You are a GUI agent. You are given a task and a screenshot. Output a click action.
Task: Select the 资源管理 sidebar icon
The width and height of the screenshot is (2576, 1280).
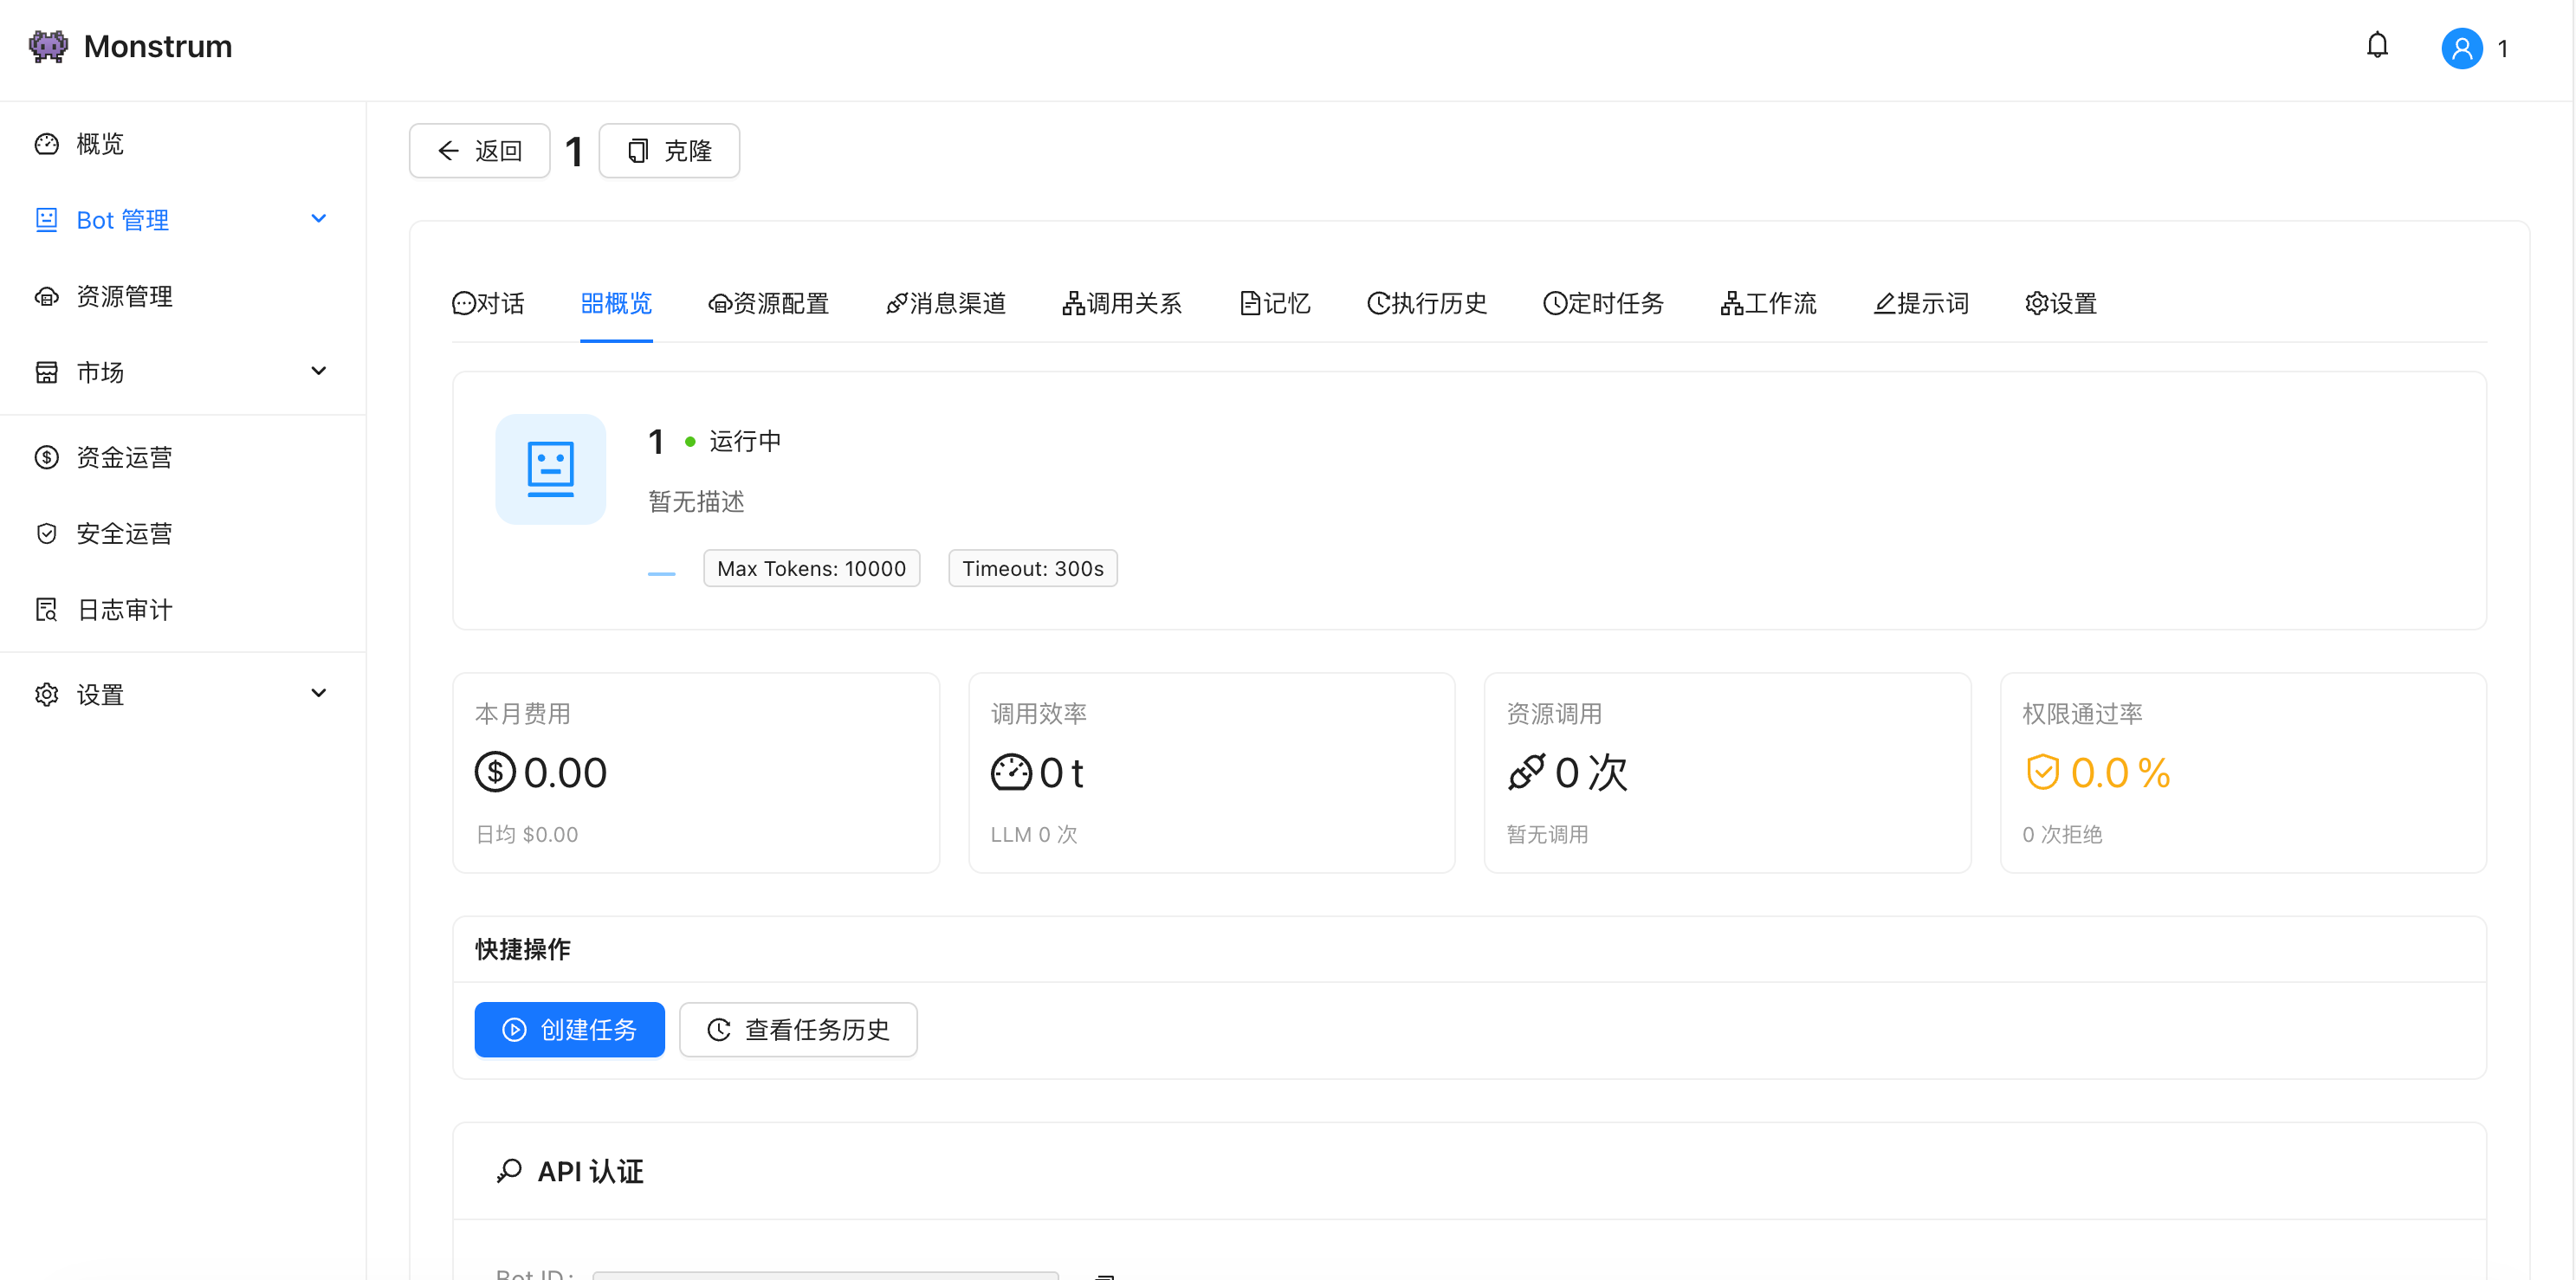47,295
